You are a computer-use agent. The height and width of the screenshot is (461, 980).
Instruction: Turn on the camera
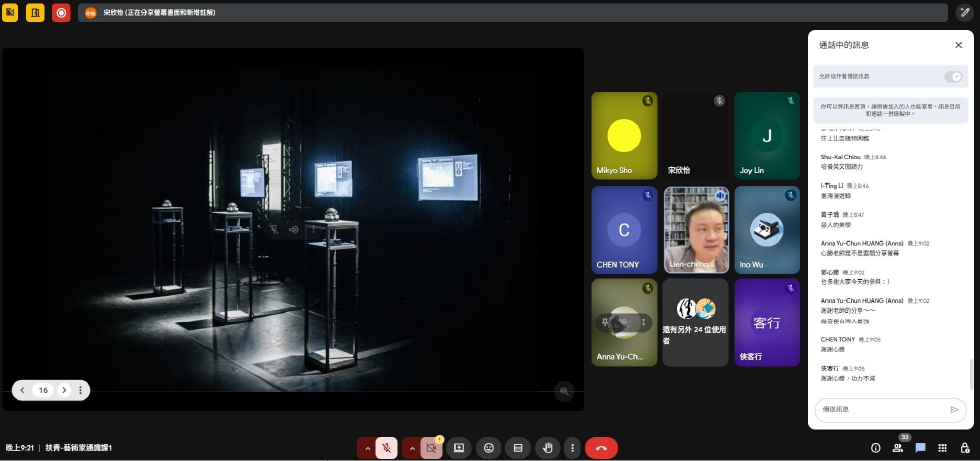click(x=432, y=448)
